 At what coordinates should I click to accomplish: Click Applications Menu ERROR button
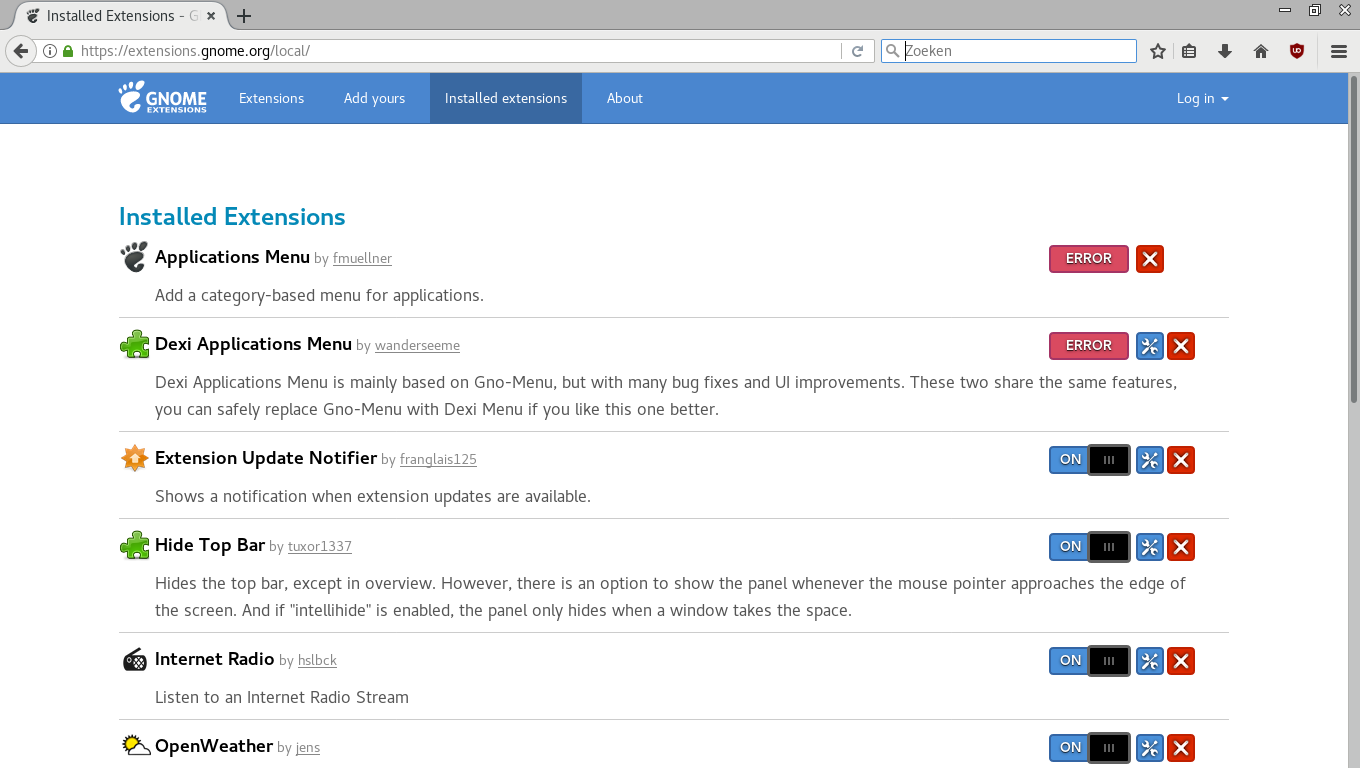pos(1088,259)
